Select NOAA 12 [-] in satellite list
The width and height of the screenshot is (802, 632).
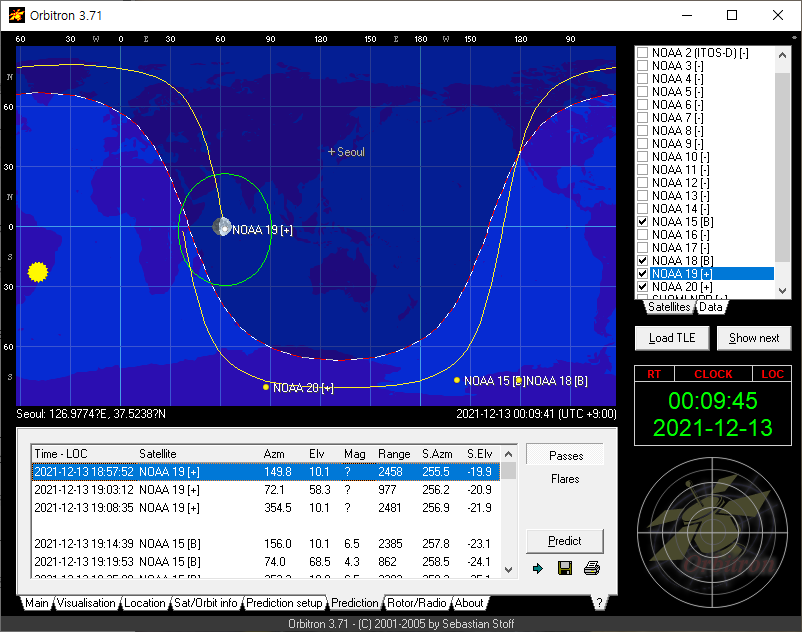[680, 183]
